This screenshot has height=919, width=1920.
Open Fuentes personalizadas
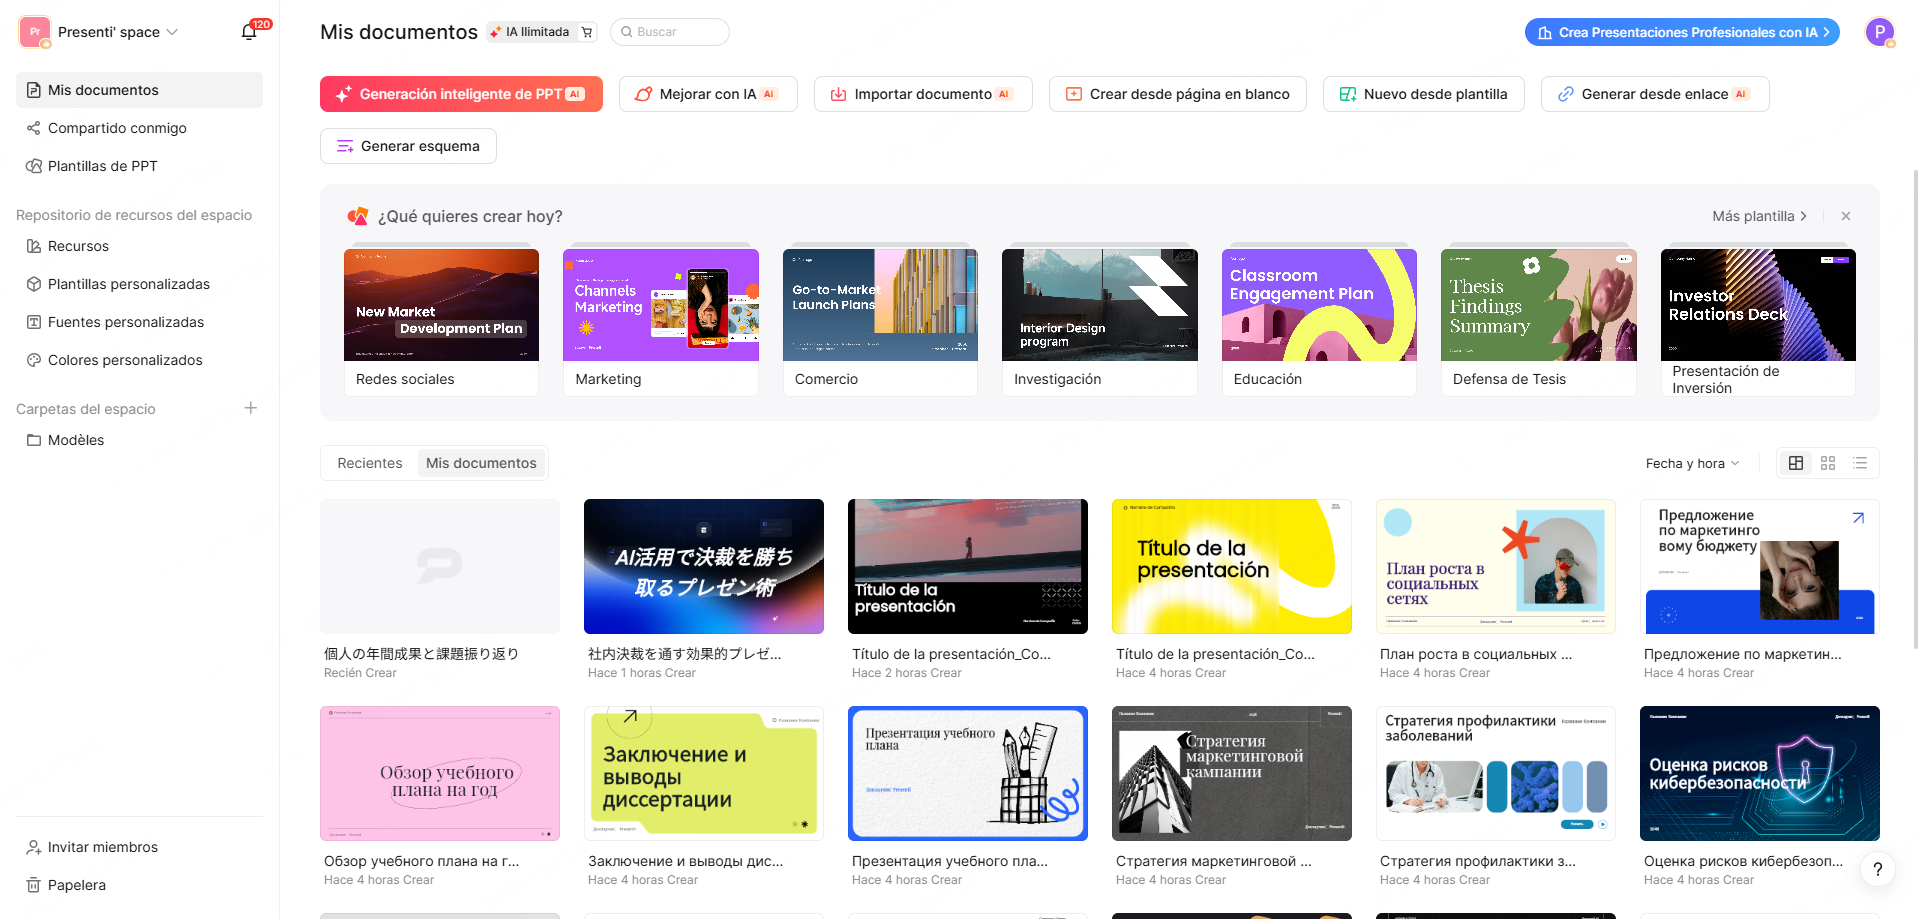[139, 322]
